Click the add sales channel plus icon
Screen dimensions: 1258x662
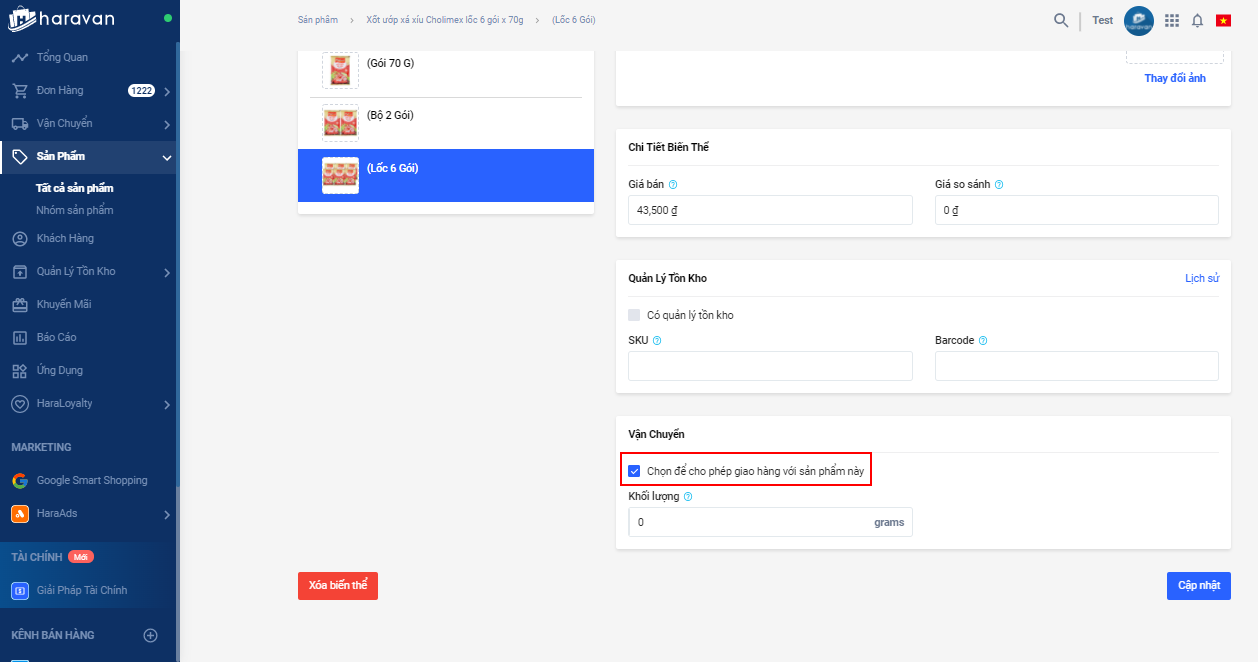(x=151, y=635)
